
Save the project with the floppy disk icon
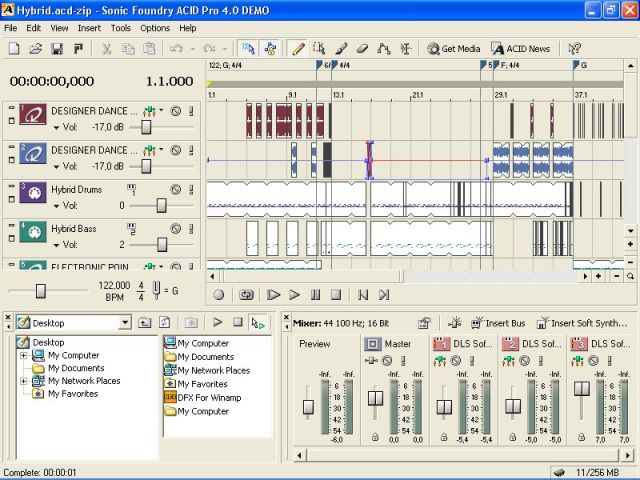click(57, 49)
